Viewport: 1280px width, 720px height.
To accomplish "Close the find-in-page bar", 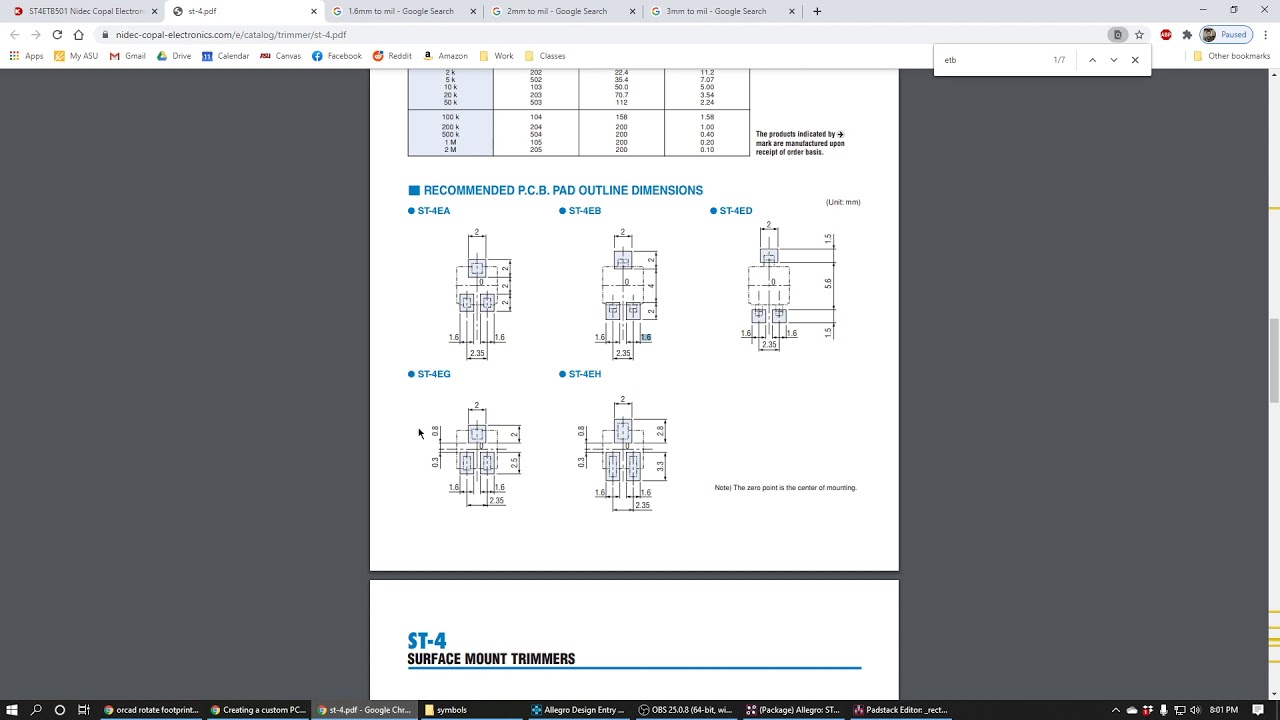I will 1135,60.
